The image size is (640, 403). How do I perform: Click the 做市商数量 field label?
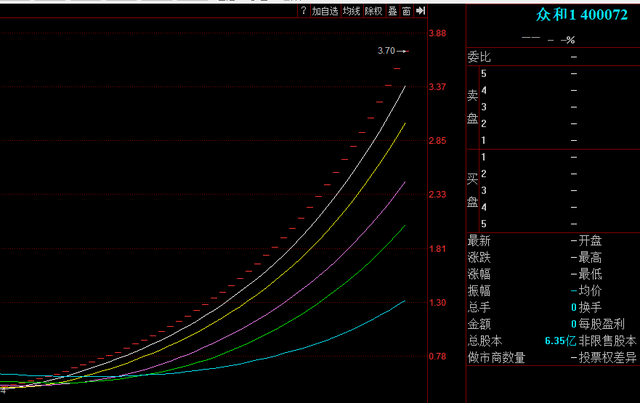point(496,357)
